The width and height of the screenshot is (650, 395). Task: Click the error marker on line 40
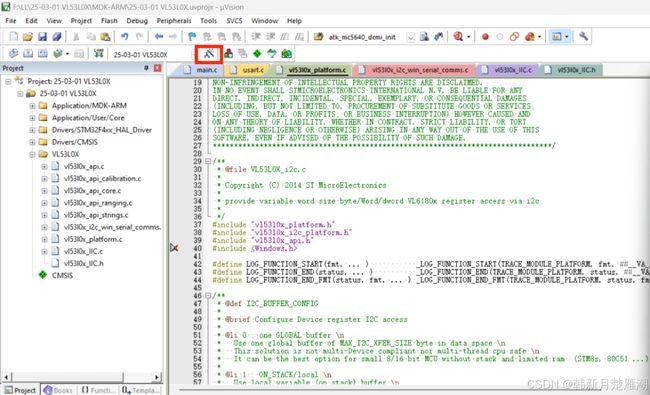pos(174,248)
